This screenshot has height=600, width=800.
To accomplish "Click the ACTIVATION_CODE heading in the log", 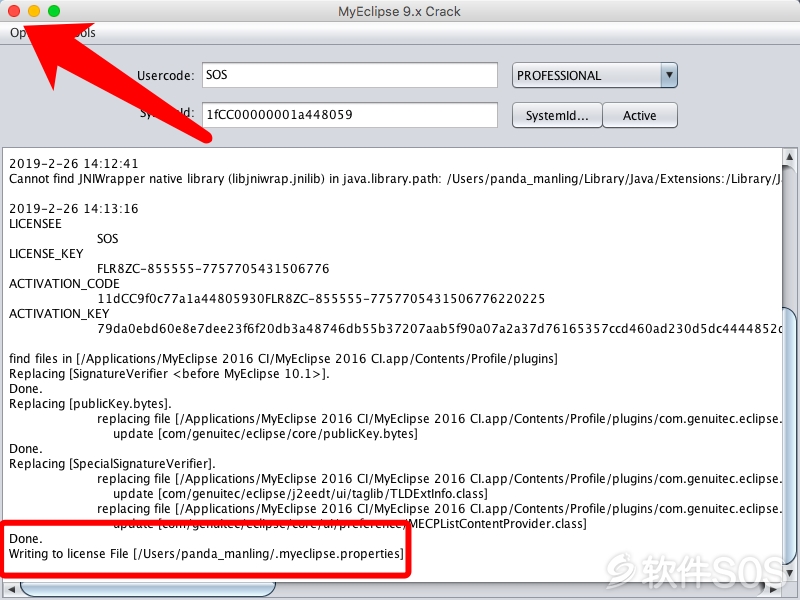I will click(x=64, y=284).
